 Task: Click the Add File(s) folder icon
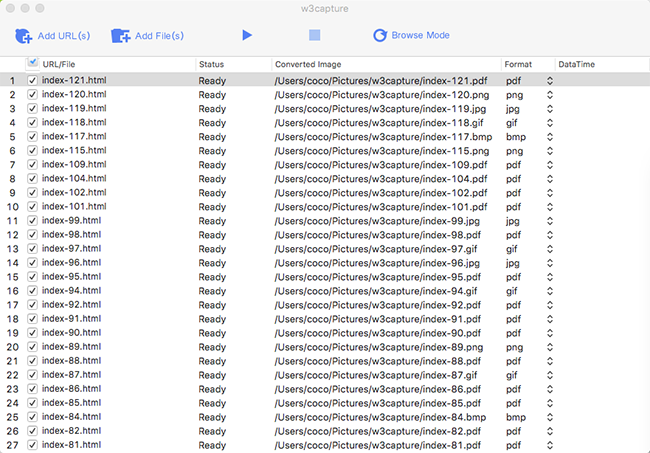121,36
